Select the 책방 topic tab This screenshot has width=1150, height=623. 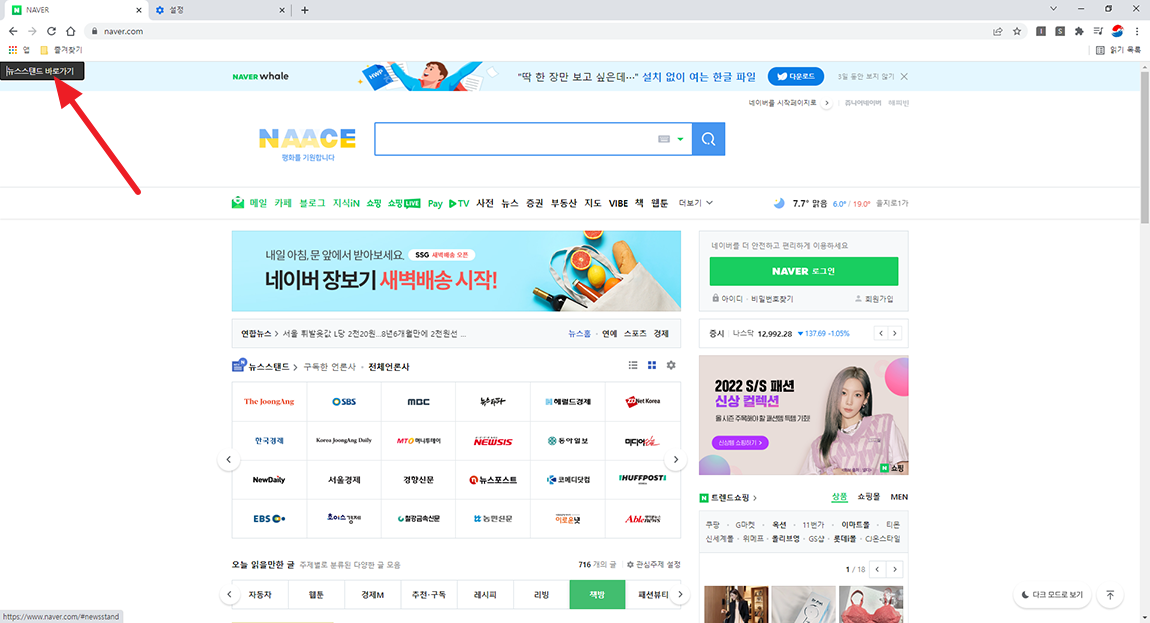click(x=597, y=594)
